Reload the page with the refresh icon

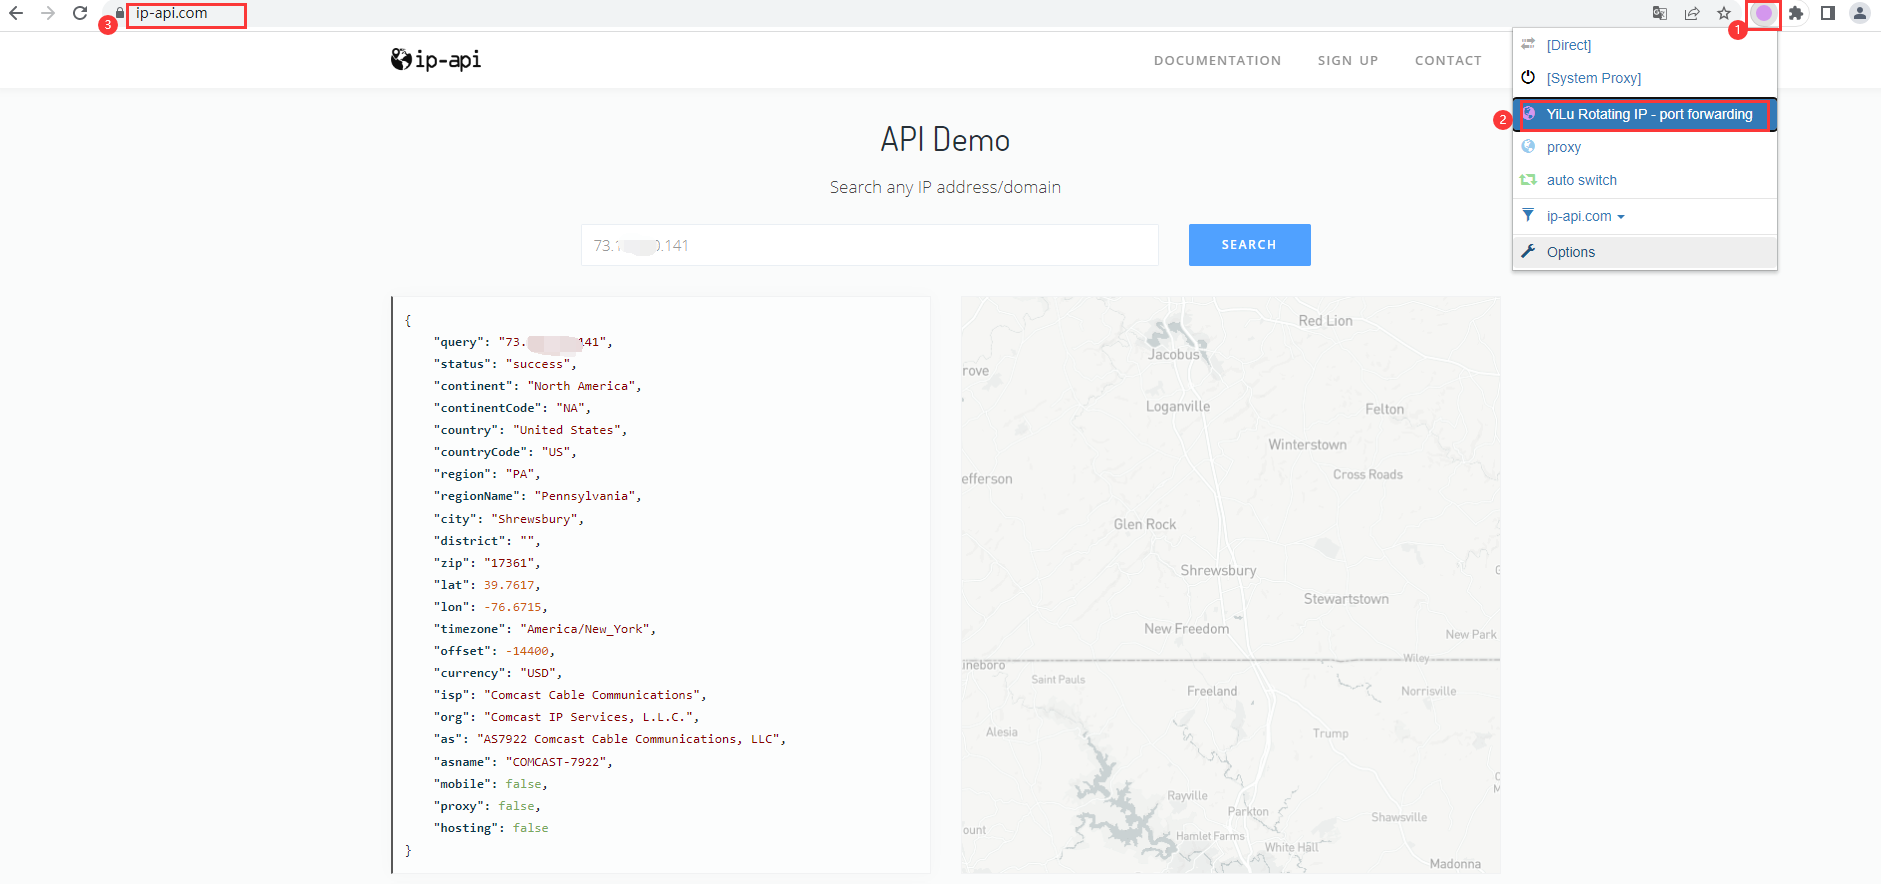80,13
